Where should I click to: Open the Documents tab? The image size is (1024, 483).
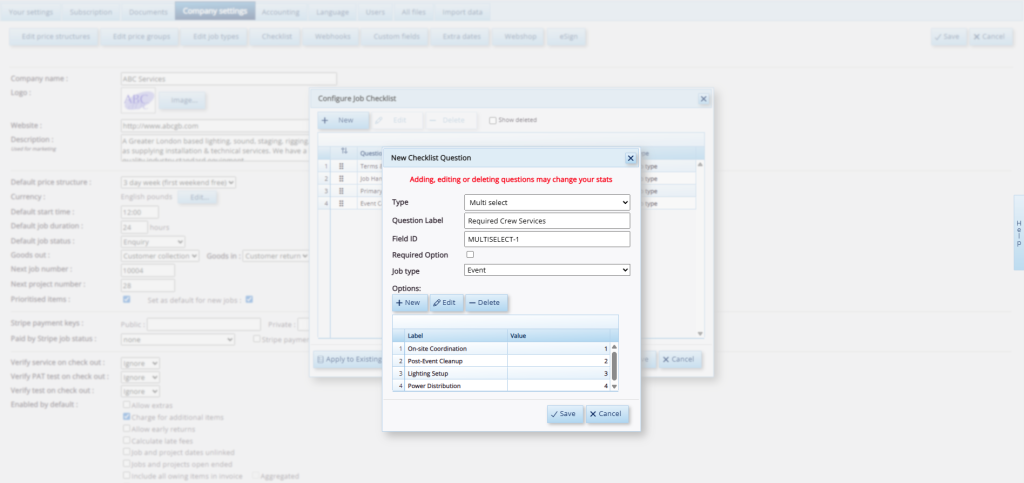(x=148, y=12)
